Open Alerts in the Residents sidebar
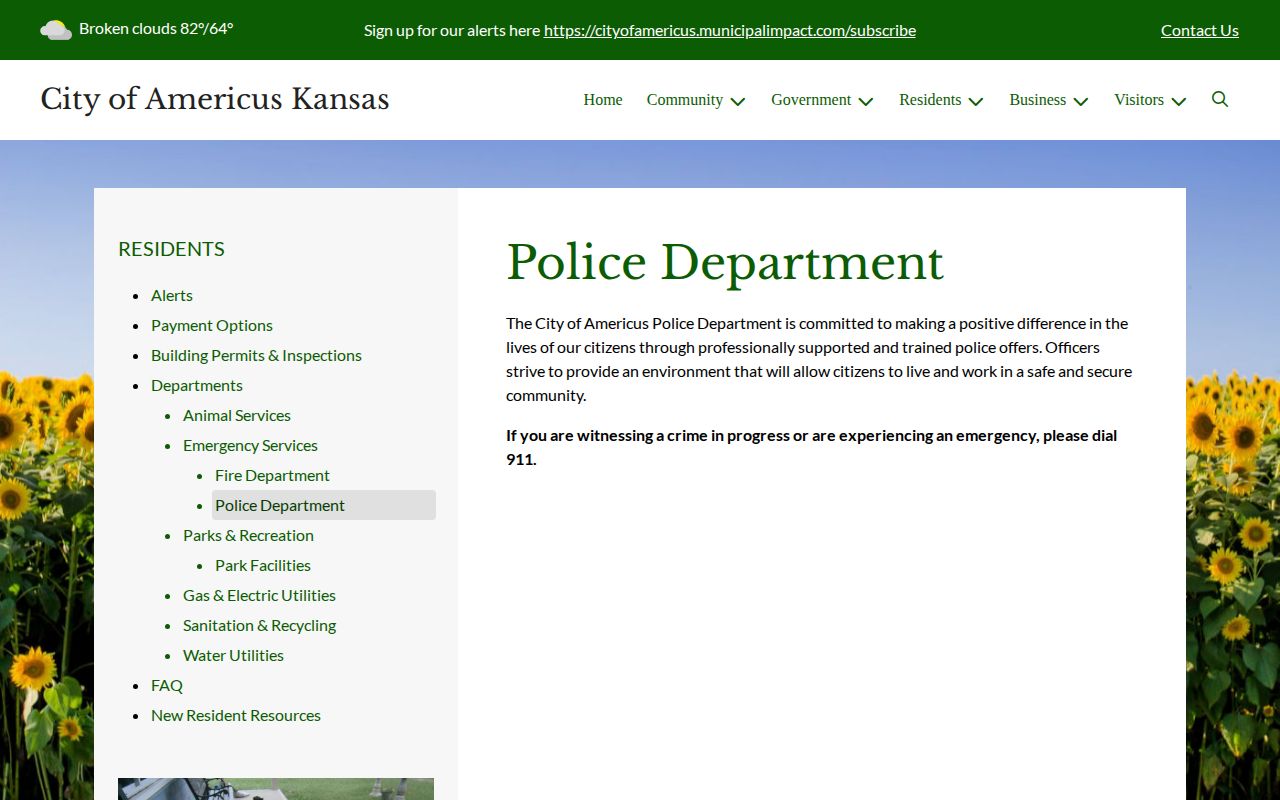The height and width of the screenshot is (800, 1280). pyautogui.click(x=172, y=295)
